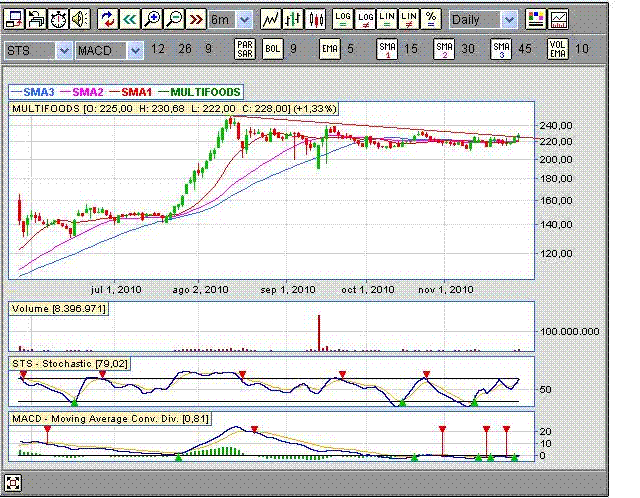Toggle the BOL Bollinger bands indicator
The width and height of the screenshot is (640, 498).
pos(273,49)
